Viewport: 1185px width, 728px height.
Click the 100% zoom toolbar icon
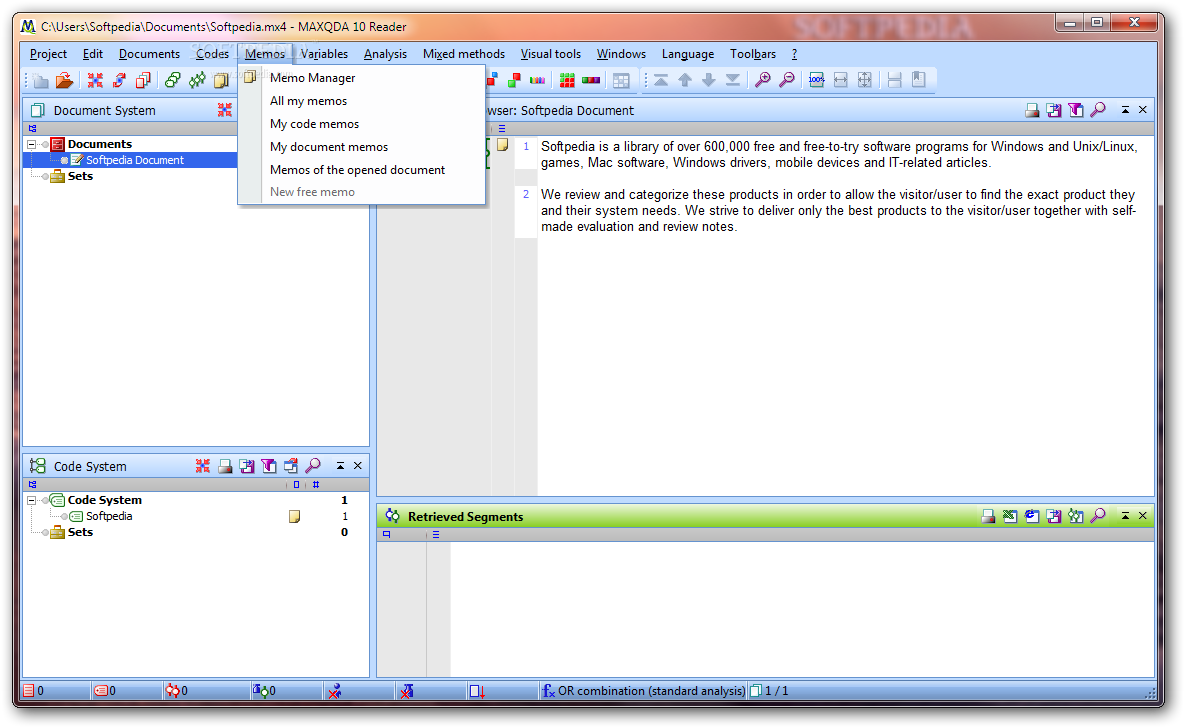point(816,80)
